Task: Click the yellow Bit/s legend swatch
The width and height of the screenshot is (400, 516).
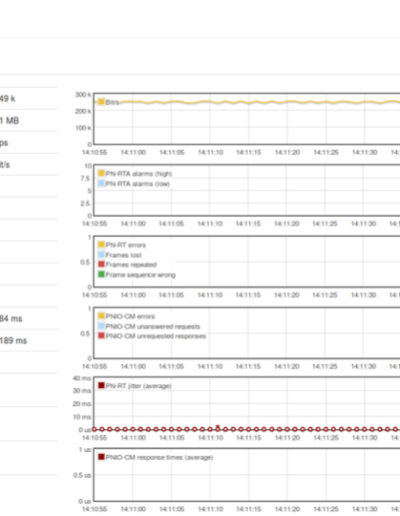Action: [x=101, y=102]
